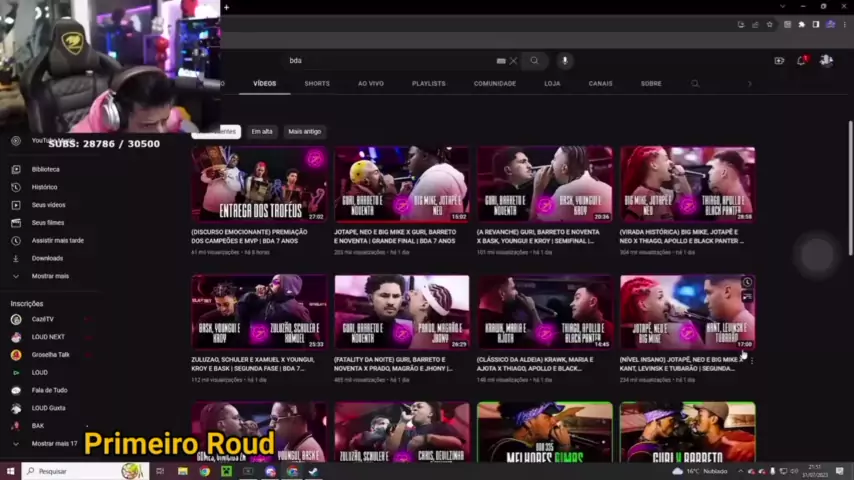Open the notifications bell
The image size is (854, 480).
801,61
